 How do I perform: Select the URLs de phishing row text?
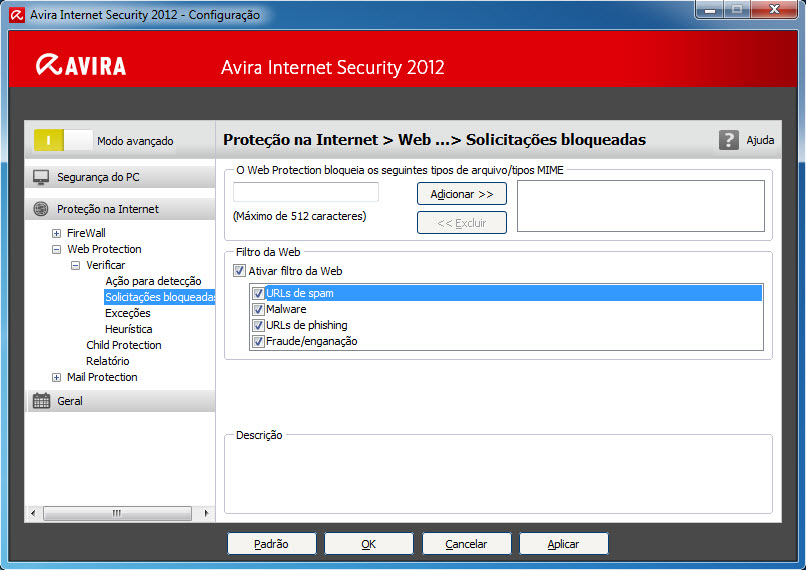tap(307, 325)
